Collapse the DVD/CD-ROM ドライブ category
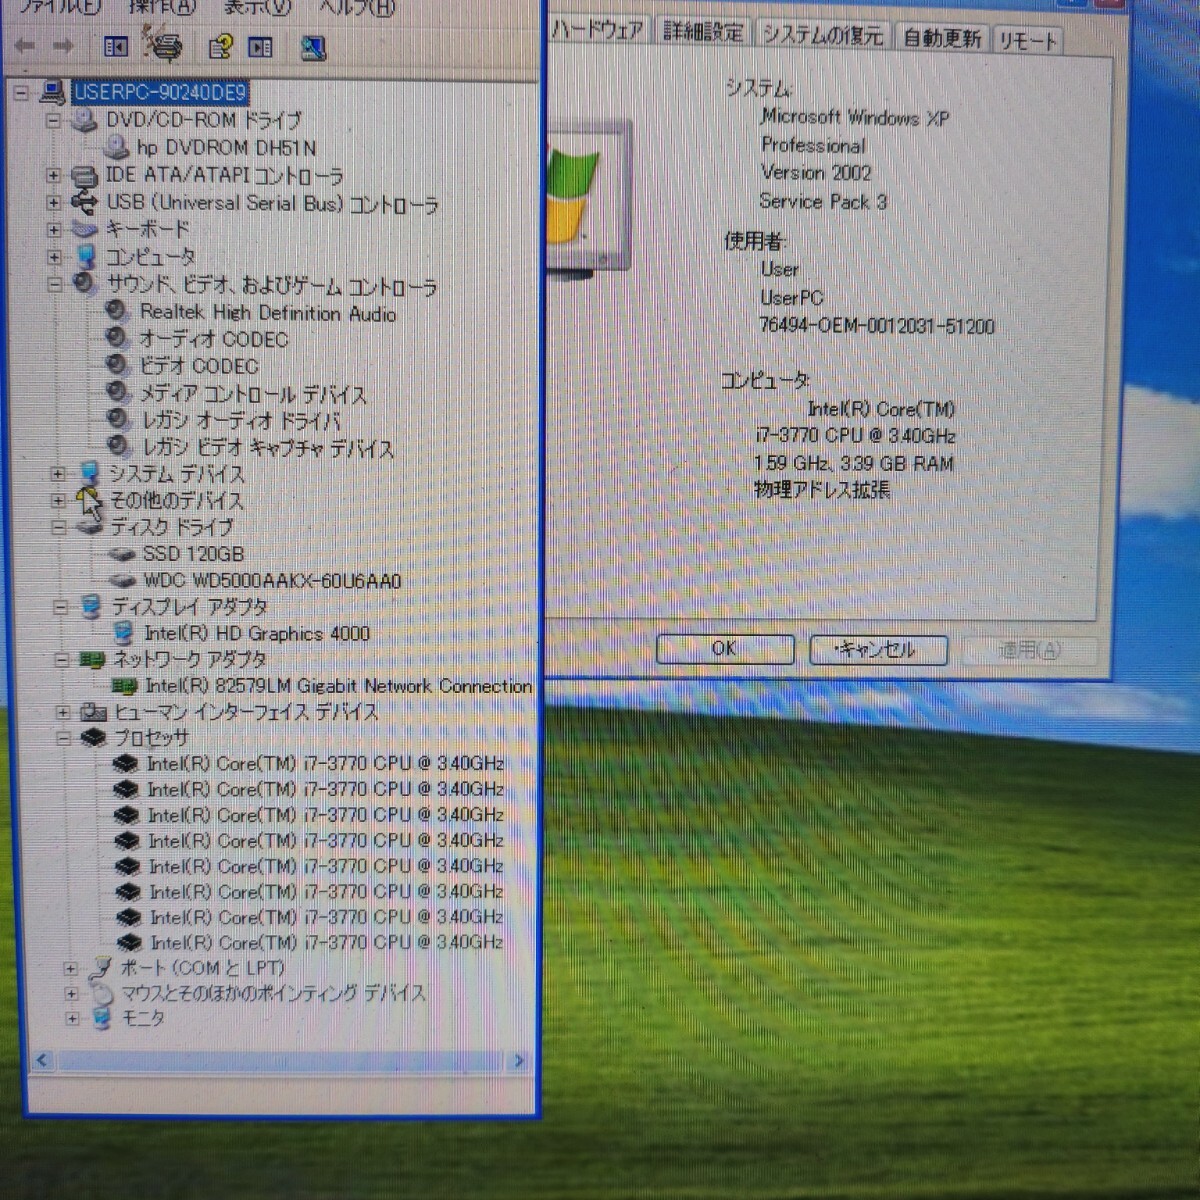Screen dimensions: 1200x1200 [54, 120]
